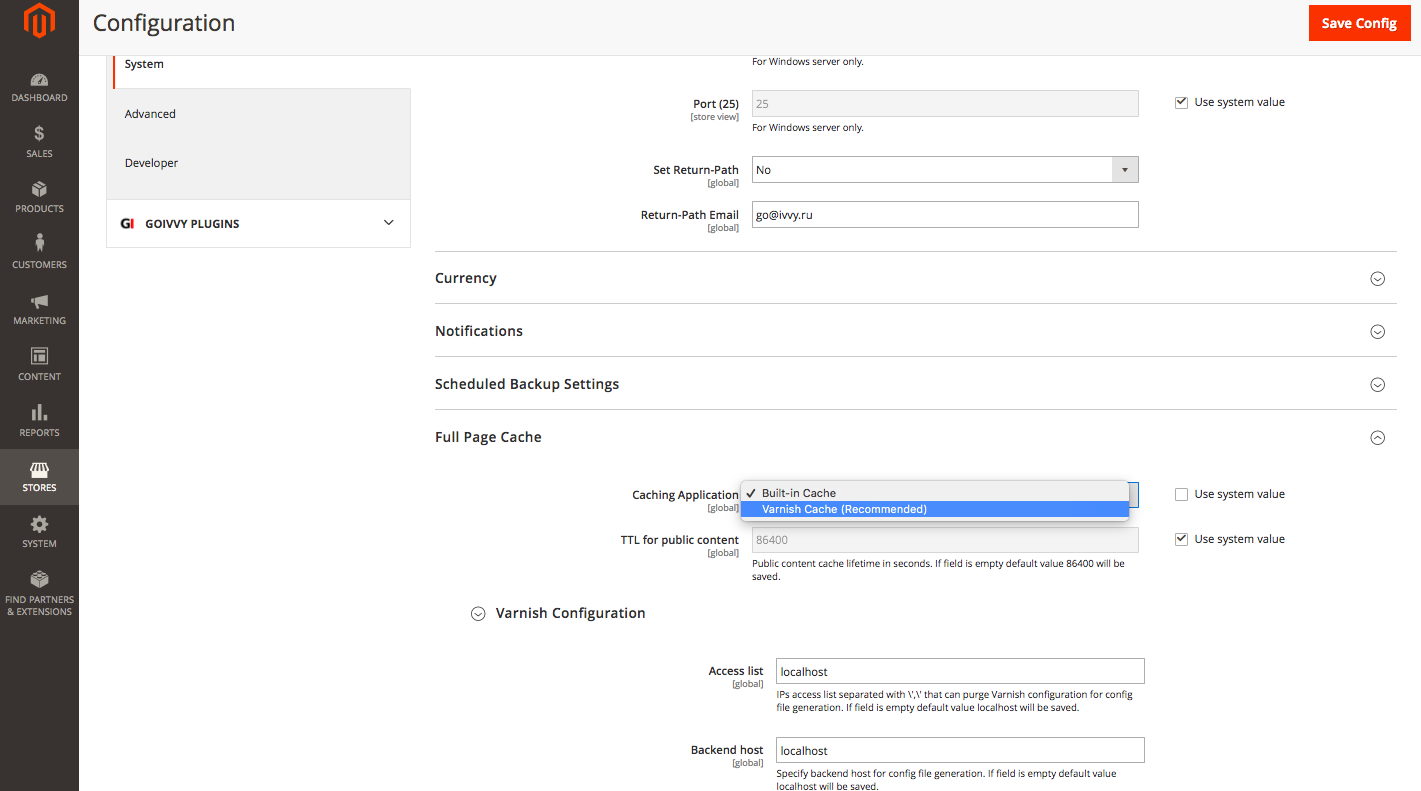Open the Dashboard sidebar icon
Image resolution: width=1421 pixels, height=791 pixels.
39,87
